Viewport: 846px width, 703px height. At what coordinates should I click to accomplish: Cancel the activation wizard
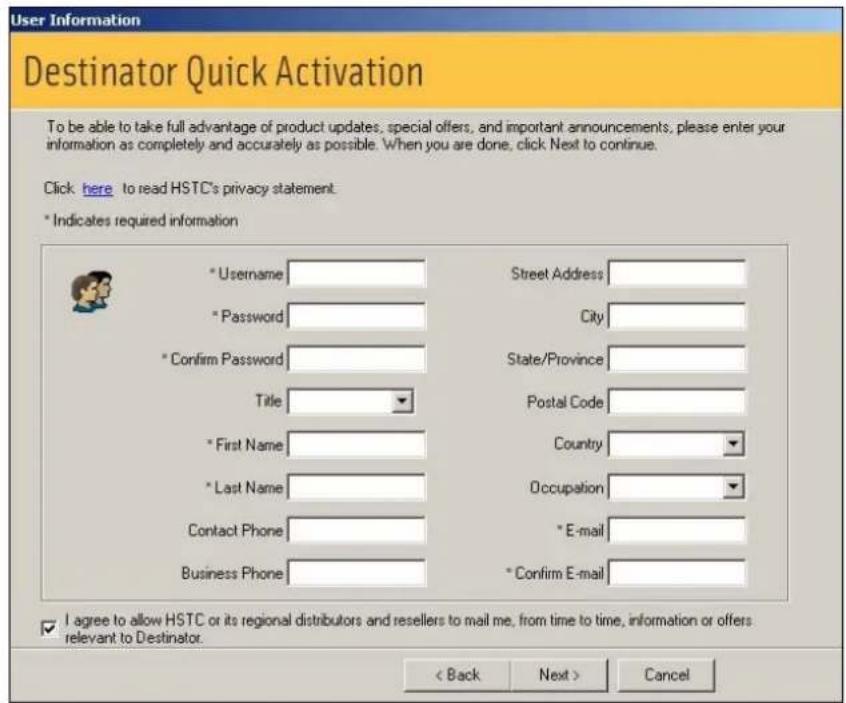point(666,675)
